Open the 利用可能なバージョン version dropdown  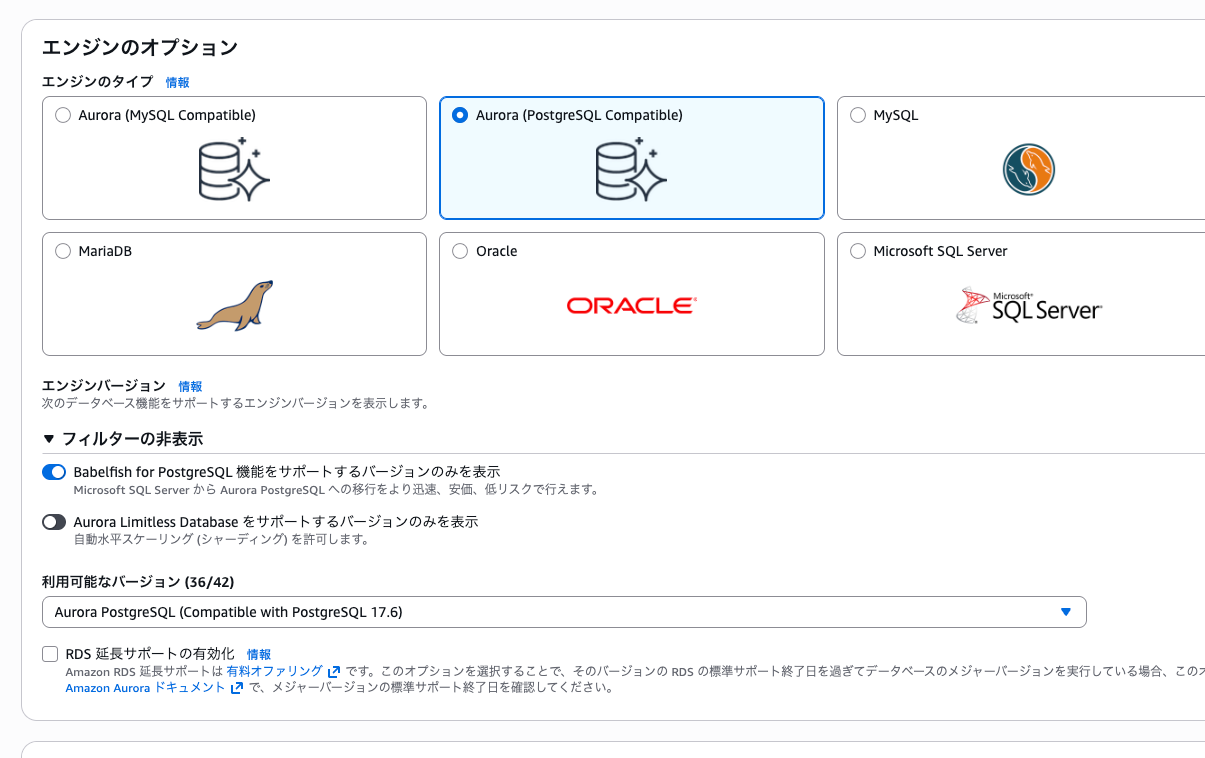coord(563,611)
